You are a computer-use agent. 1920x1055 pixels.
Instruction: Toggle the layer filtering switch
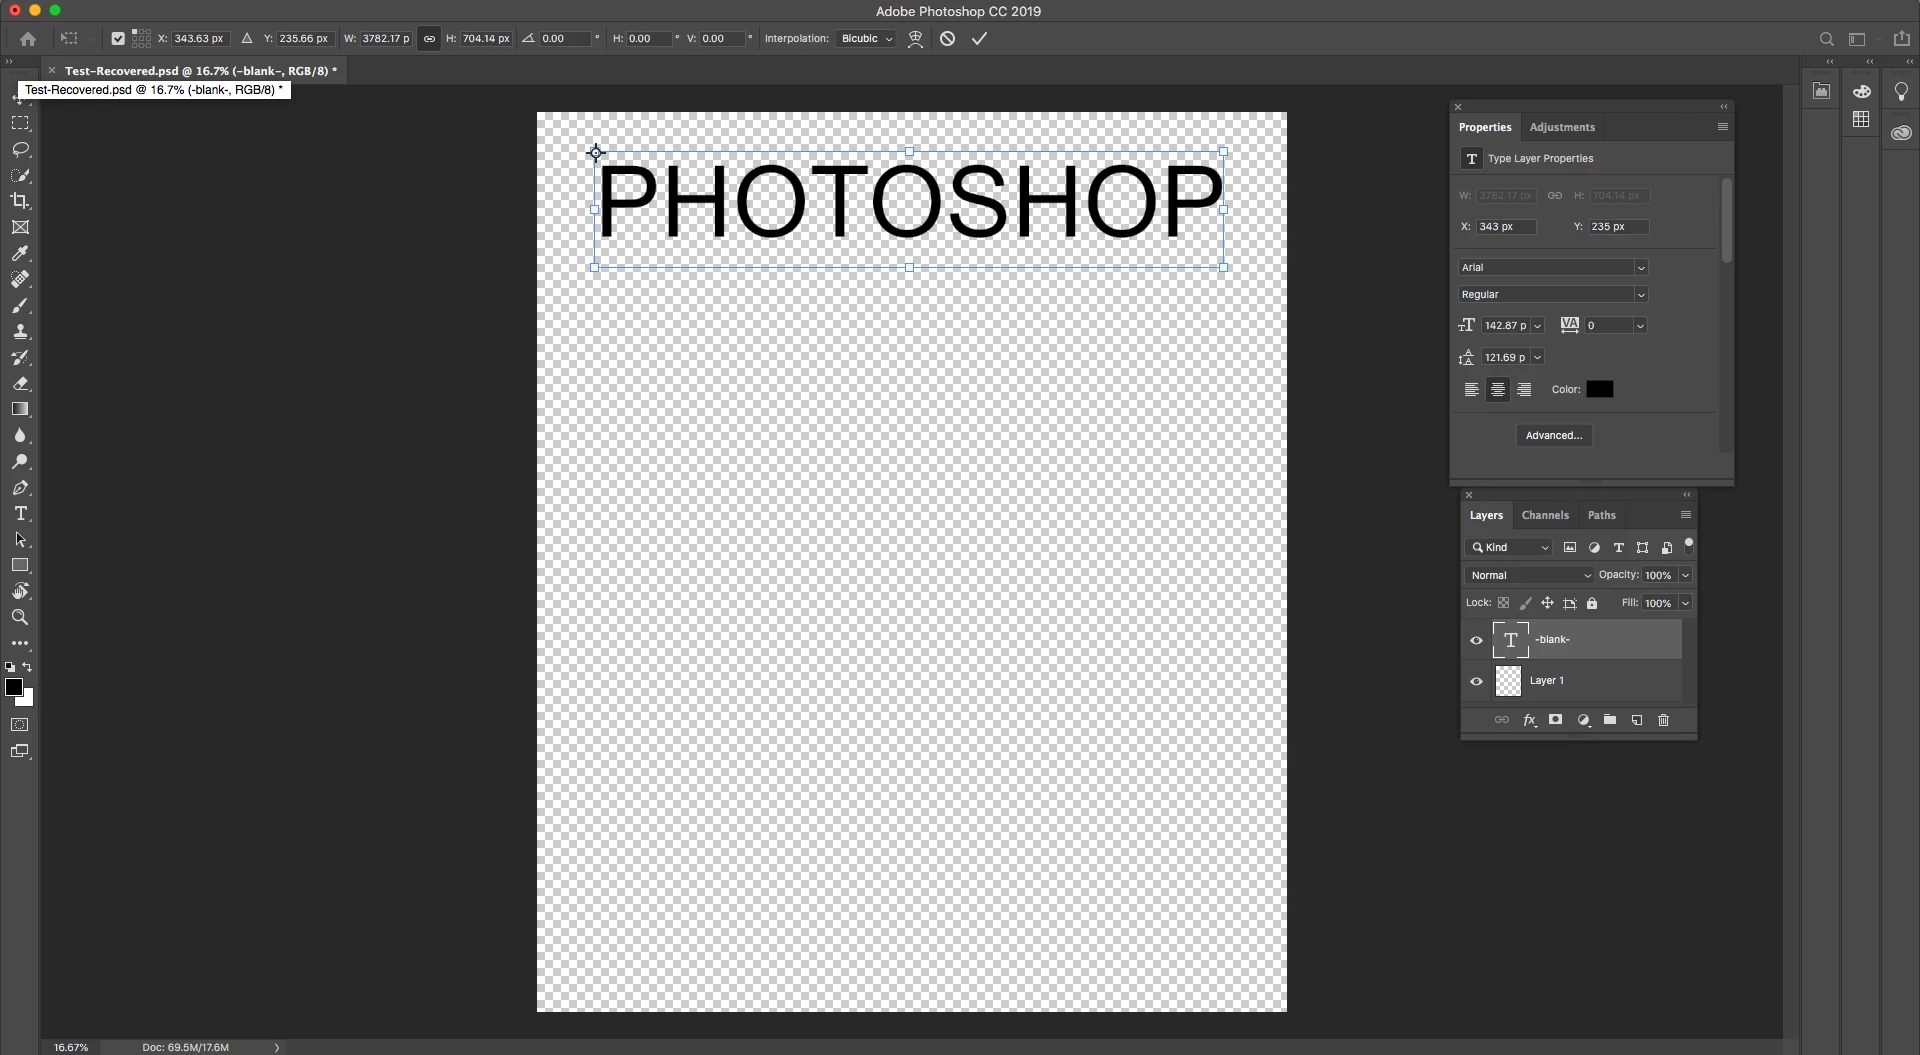coord(1689,545)
